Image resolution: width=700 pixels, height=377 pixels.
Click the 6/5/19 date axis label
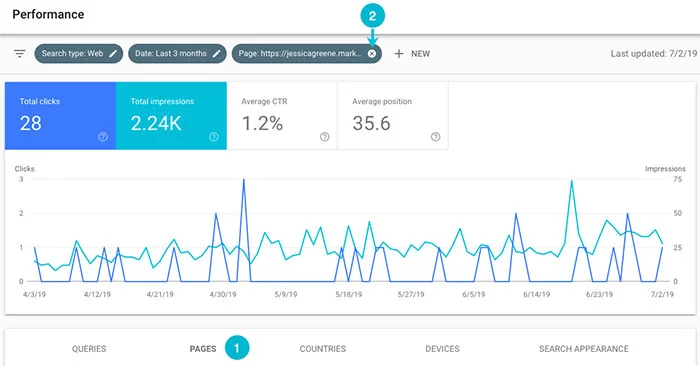474,294
